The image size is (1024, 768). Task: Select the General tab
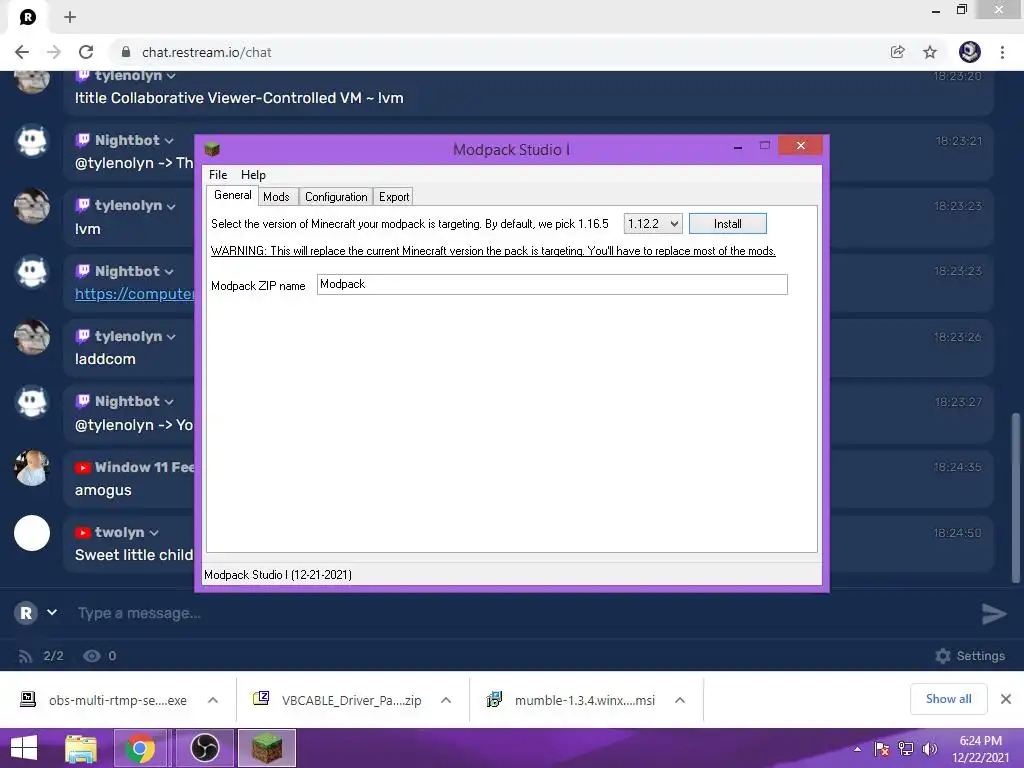(232, 195)
